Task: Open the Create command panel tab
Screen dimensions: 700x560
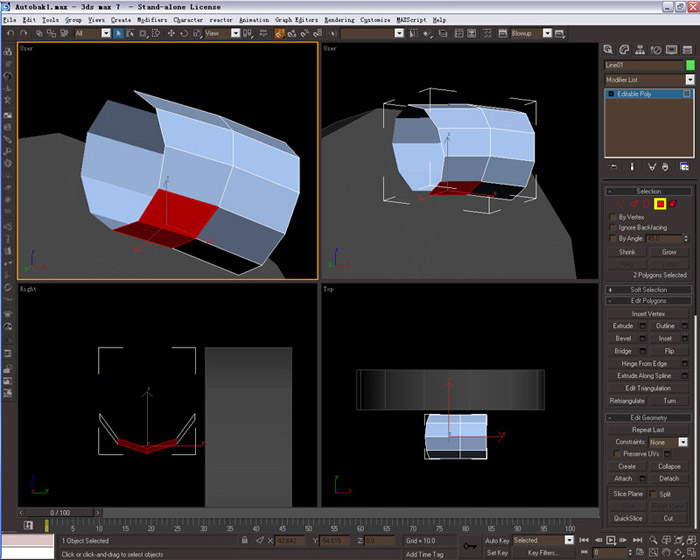Action: [x=608, y=50]
